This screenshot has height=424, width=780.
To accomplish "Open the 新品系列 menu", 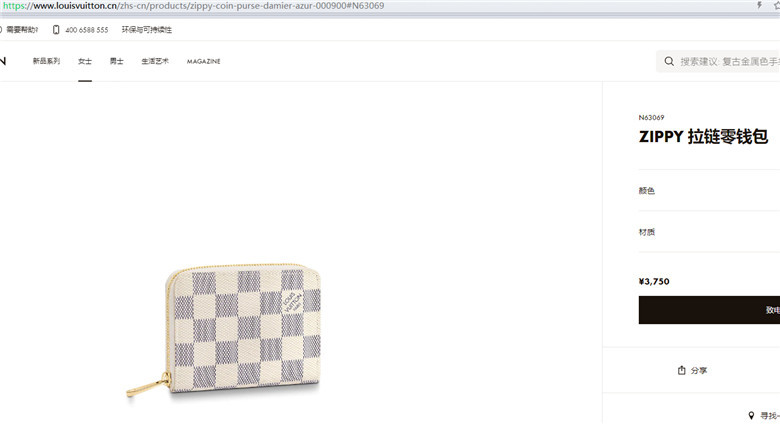I will [46, 61].
